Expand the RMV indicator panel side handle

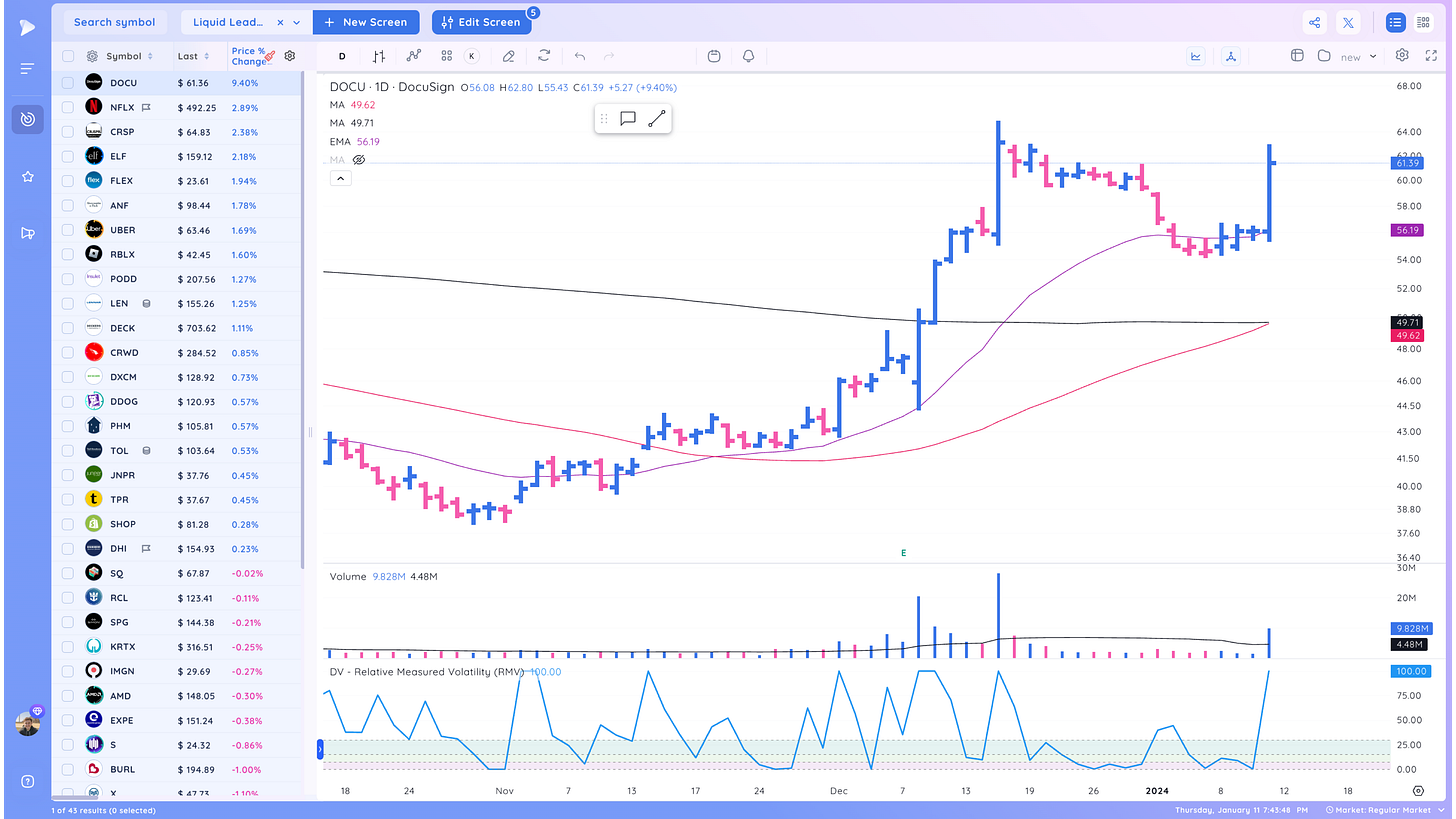pyautogui.click(x=320, y=748)
